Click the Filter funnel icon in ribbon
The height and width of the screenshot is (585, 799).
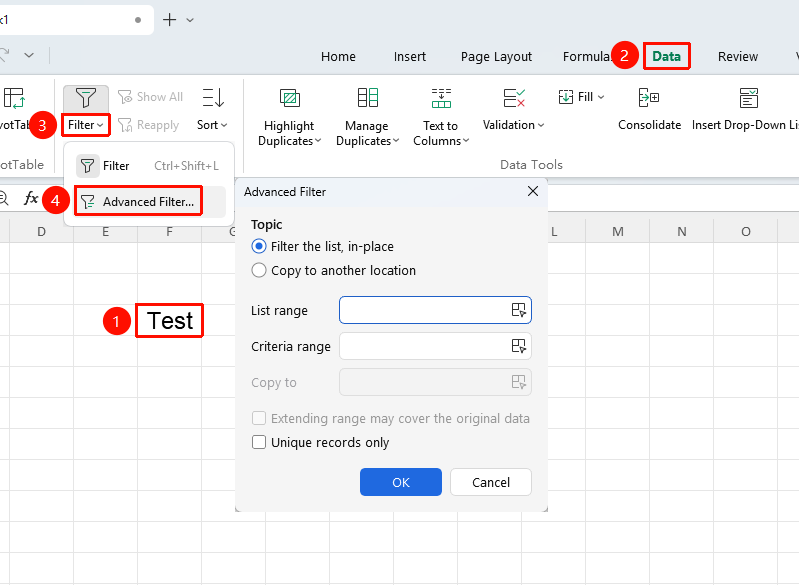pos(86,97)
